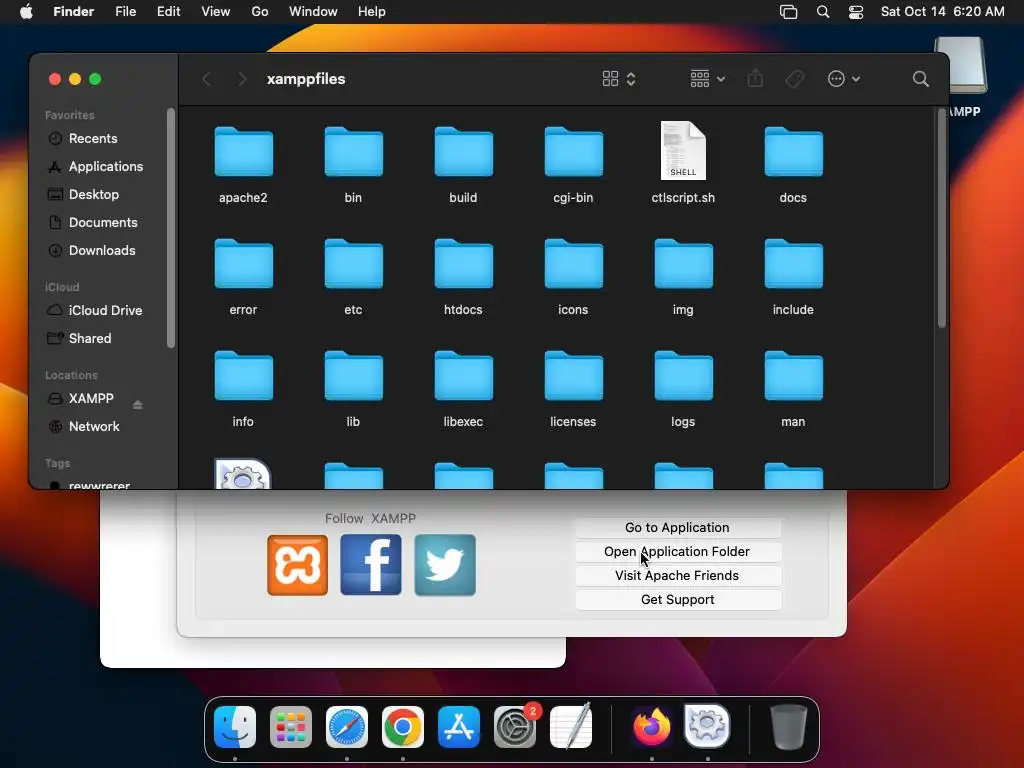Screen dimensions: 1024x768
Task: Open the Help menu
Action: click(x=372, y=12)
